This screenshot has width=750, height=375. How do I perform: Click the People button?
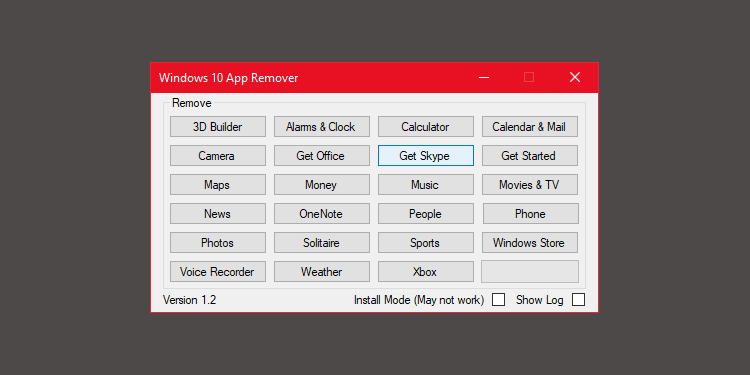click(426, 214)
